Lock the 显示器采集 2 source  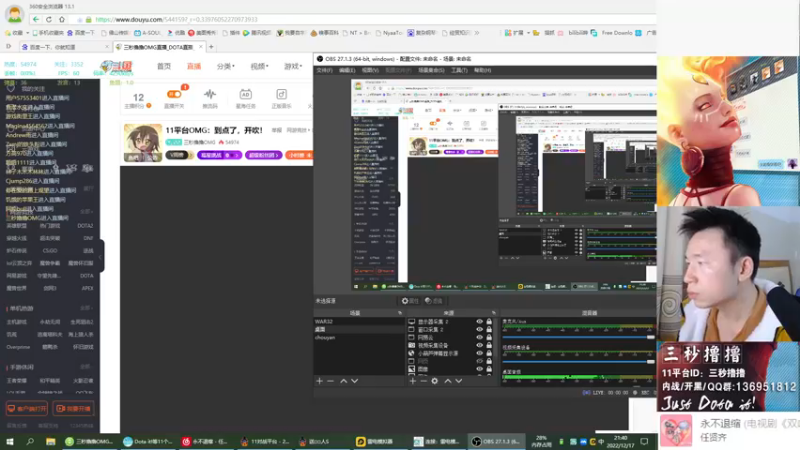(x=489, y=321)
